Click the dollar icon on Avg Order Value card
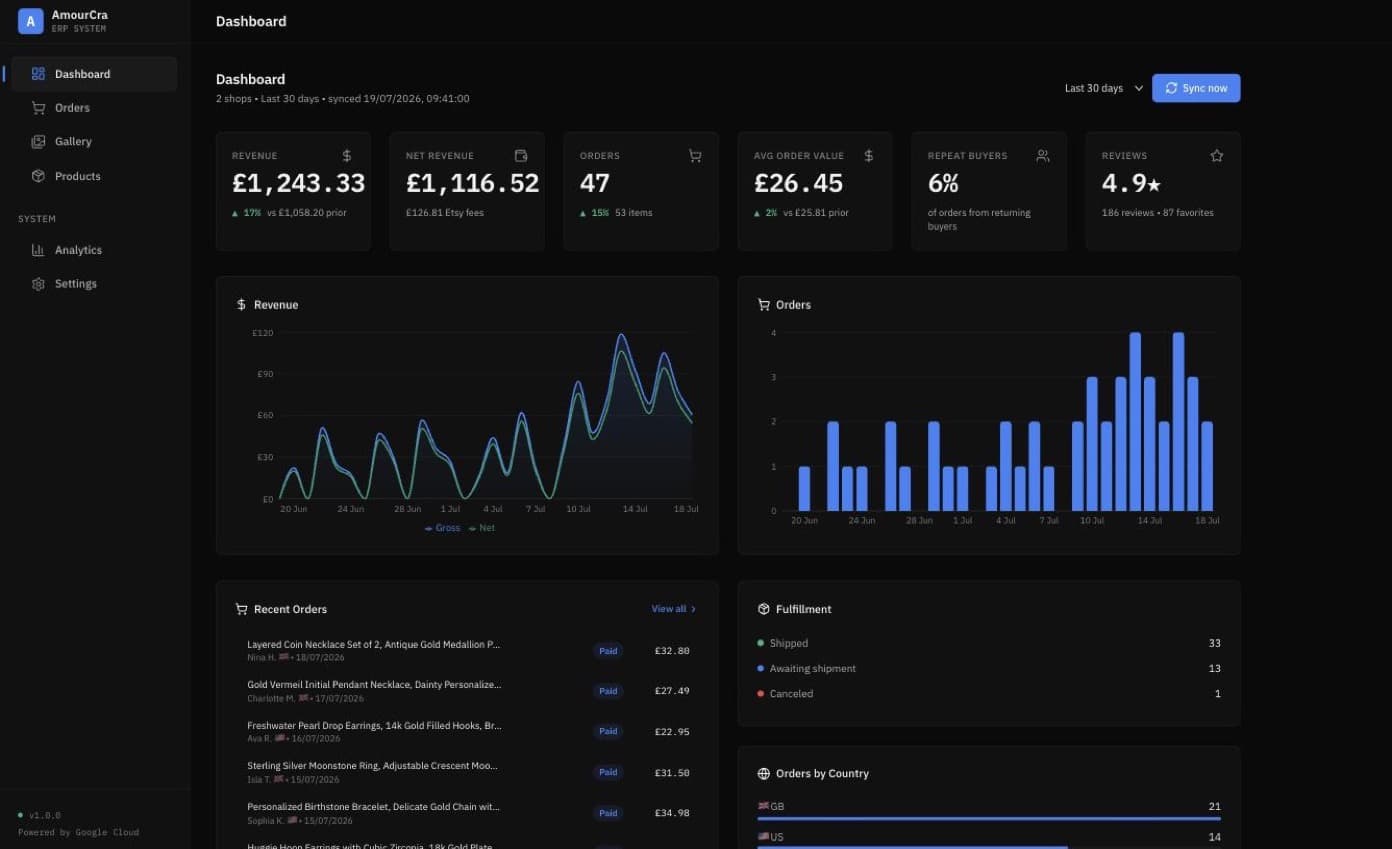Viewport: 1392px width, 849px height. point(869,156)
